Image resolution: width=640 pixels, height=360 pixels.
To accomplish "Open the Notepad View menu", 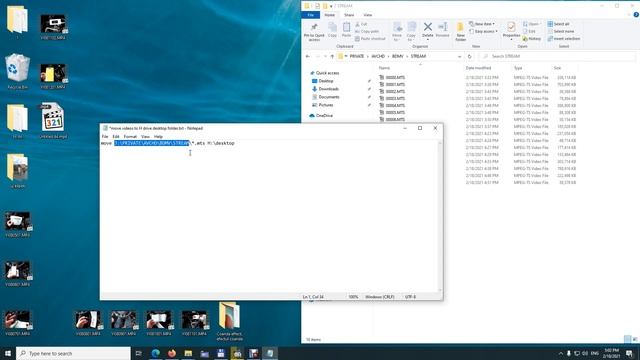I will [x=145, y=136].
